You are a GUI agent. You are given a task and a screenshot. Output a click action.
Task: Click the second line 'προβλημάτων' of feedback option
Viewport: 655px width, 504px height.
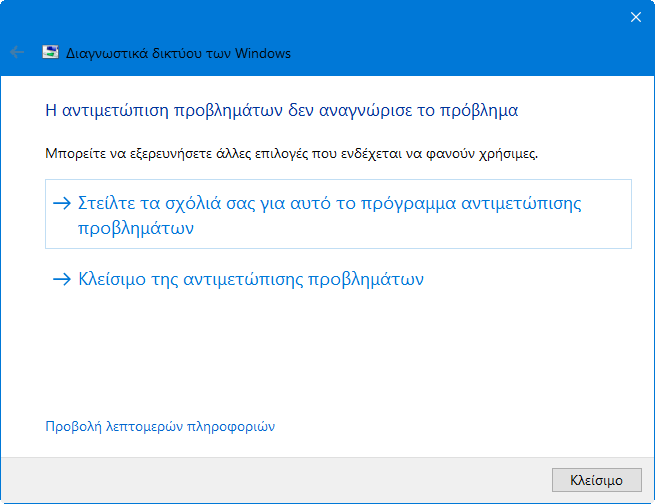pyautogui.click(x=135, y=227)
